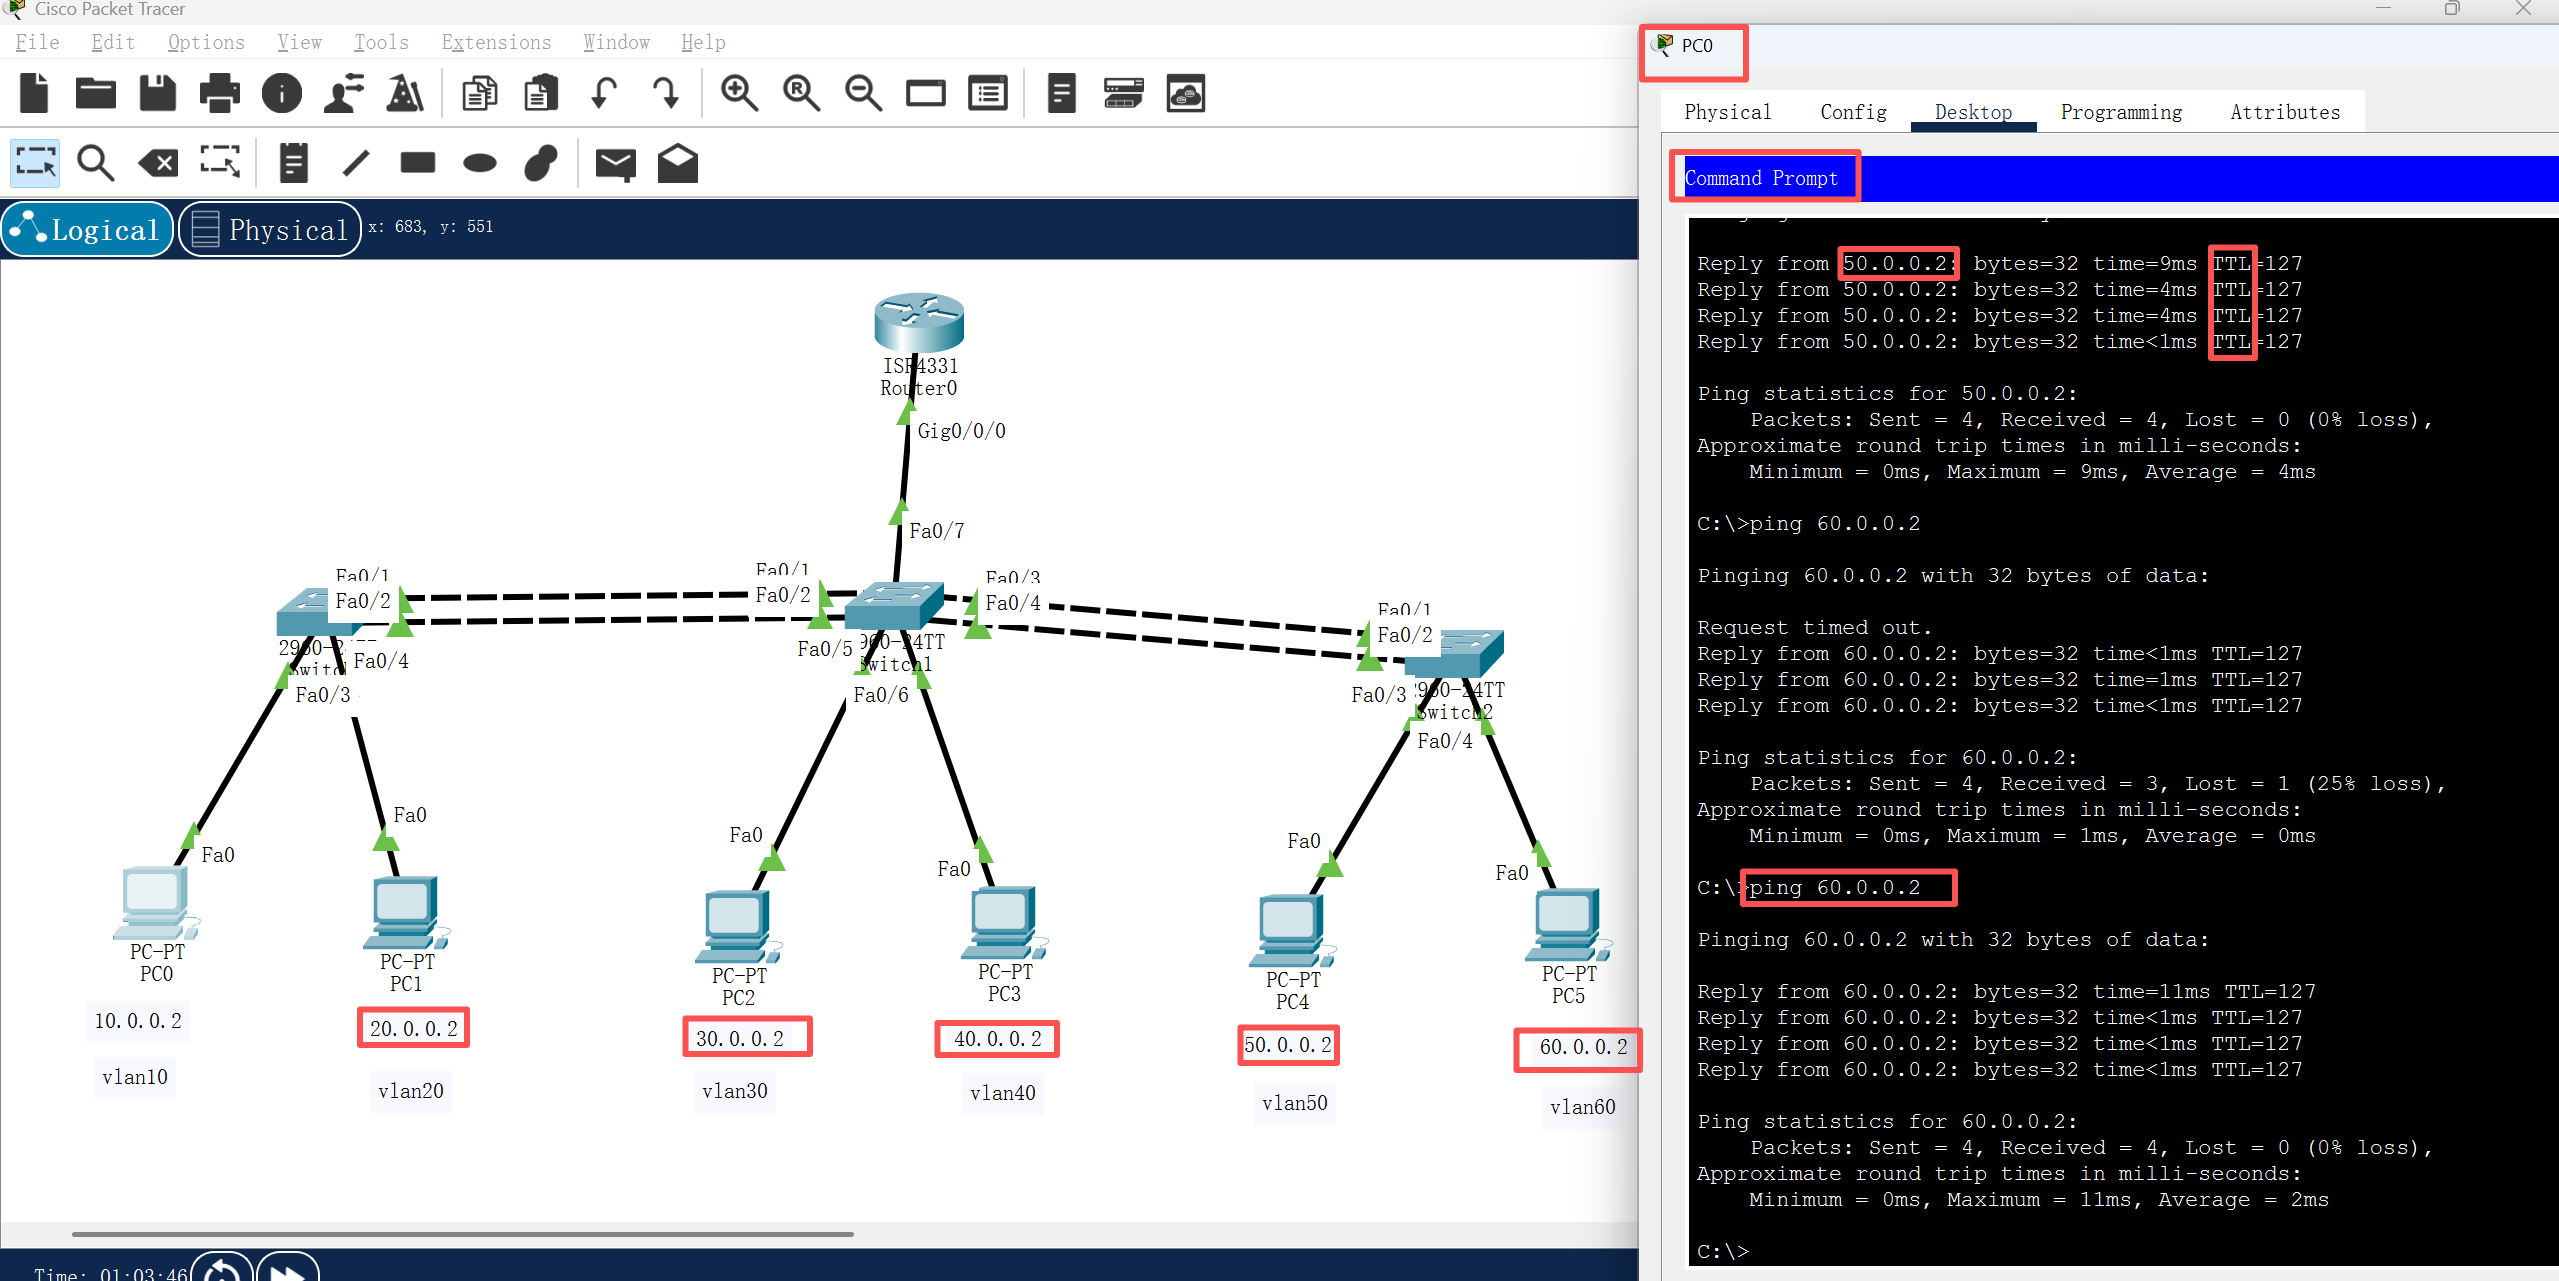Click the Save file toolbar icon
The image size is (2559, 1281).
pos(157,94)
